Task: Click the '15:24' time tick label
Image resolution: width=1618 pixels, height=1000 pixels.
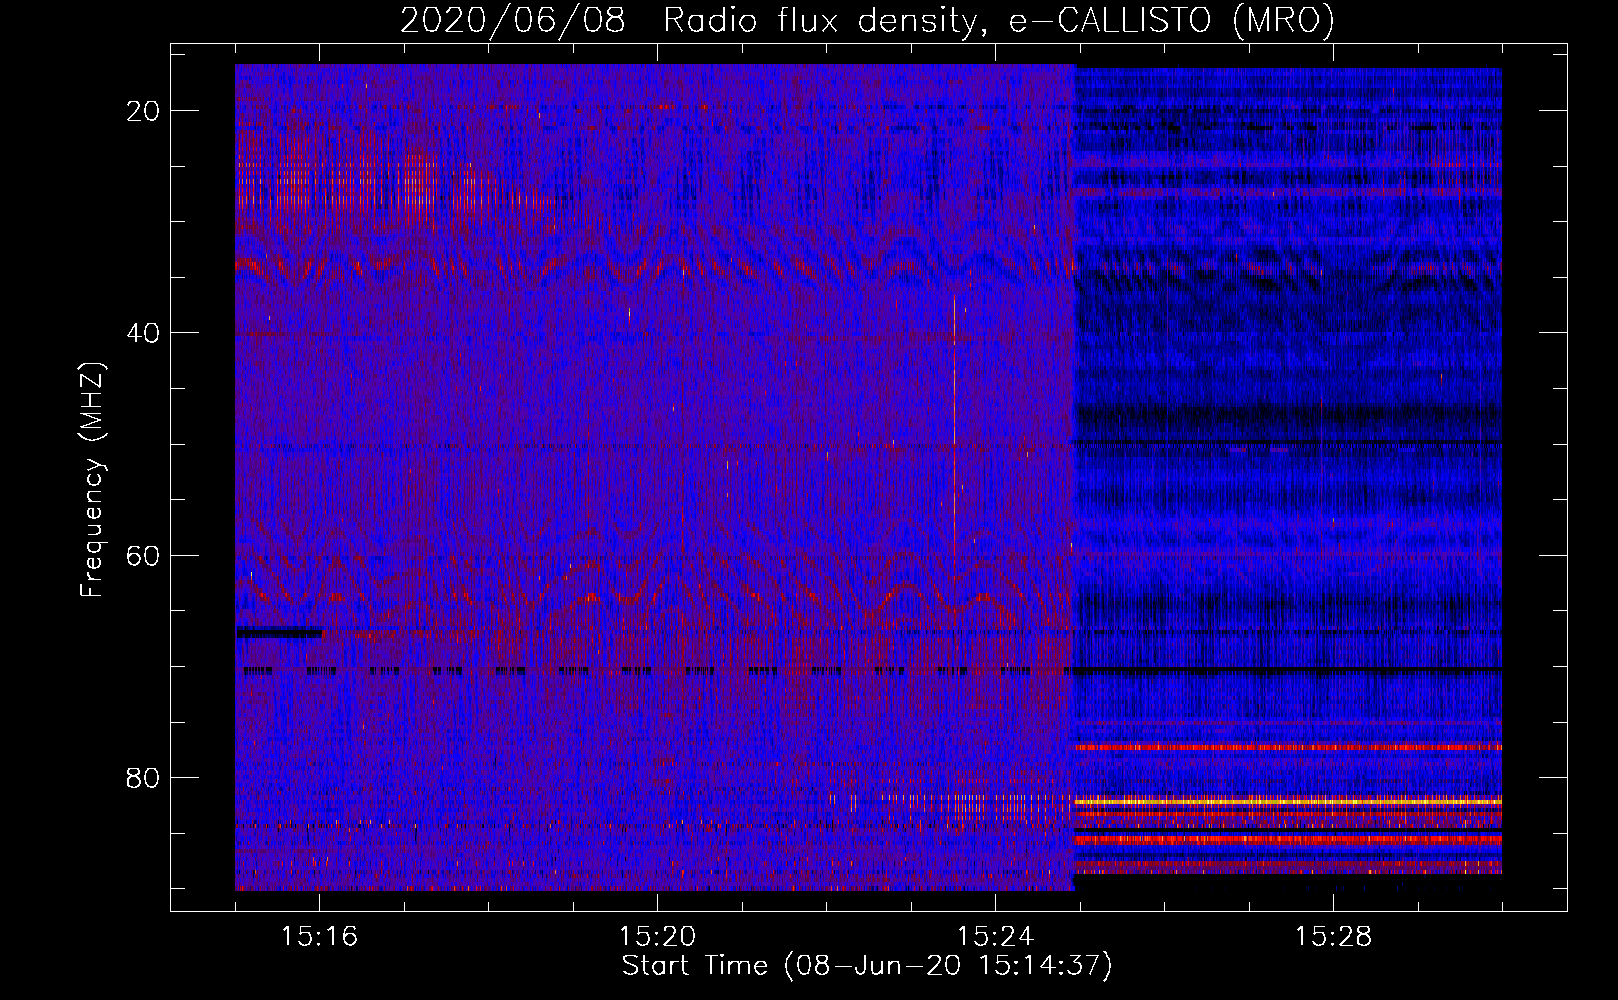Action: [996, 937]
